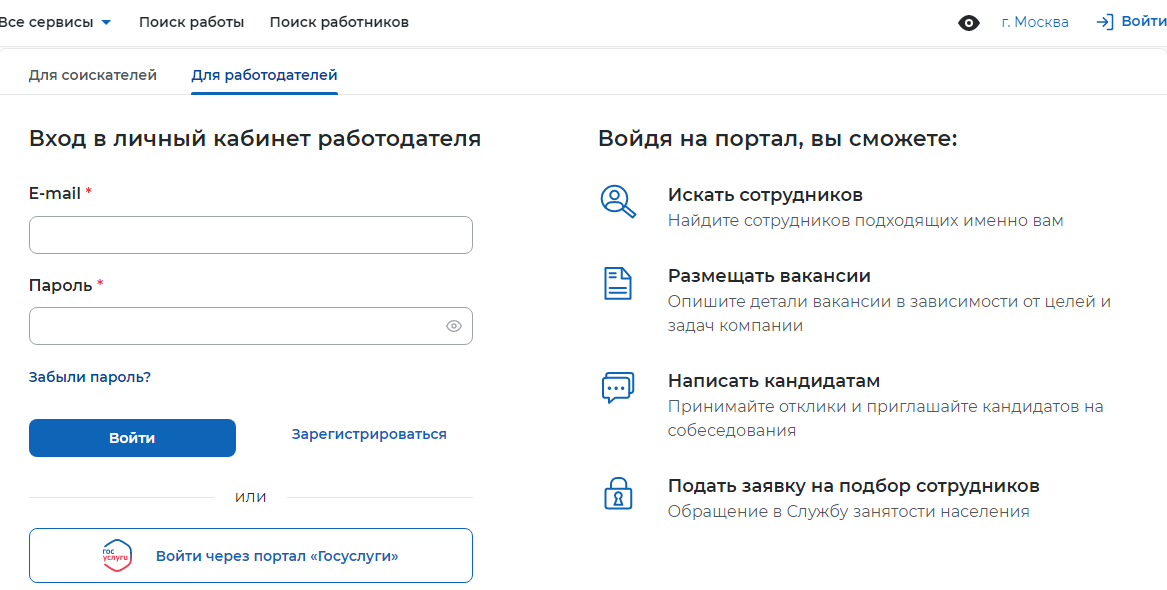Click the search employees magnifier icon

[x=618, y=201]
